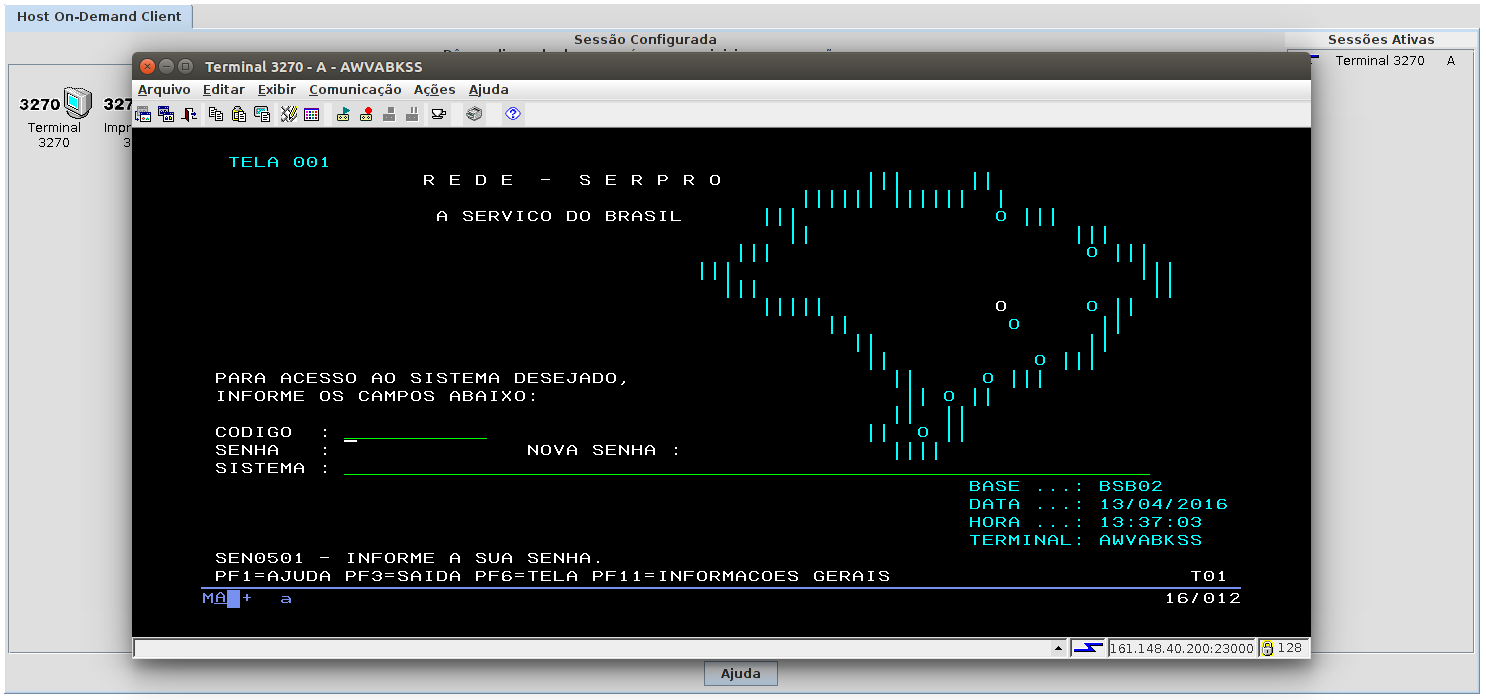Screen dimensions: 1486x700
Task: Click the CODIGO input field
Action: click(415, 433)
